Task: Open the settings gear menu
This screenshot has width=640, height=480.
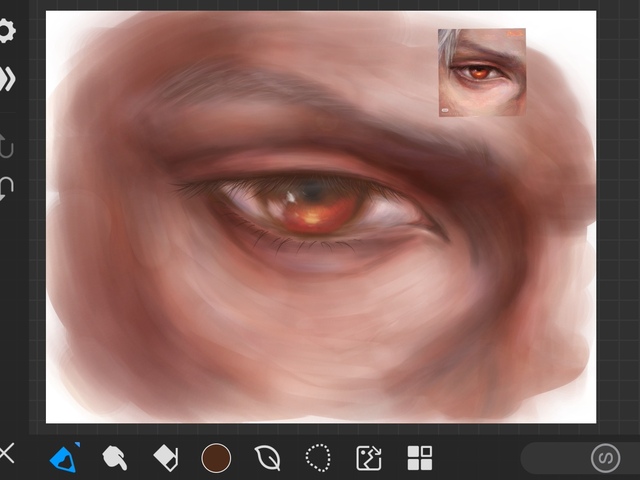Action: [7, 31]
